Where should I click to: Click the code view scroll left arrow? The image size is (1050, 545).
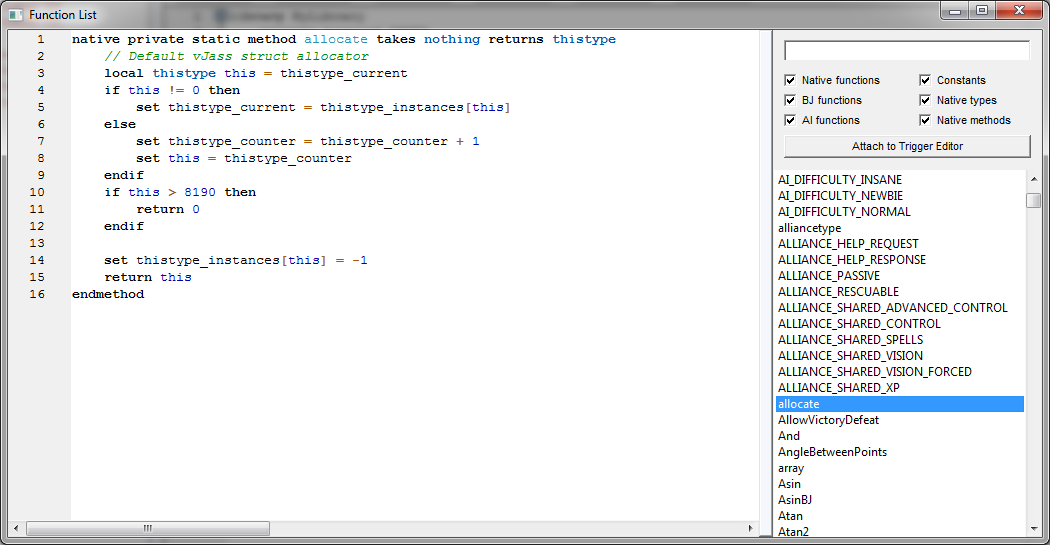[x=16, y=528]
